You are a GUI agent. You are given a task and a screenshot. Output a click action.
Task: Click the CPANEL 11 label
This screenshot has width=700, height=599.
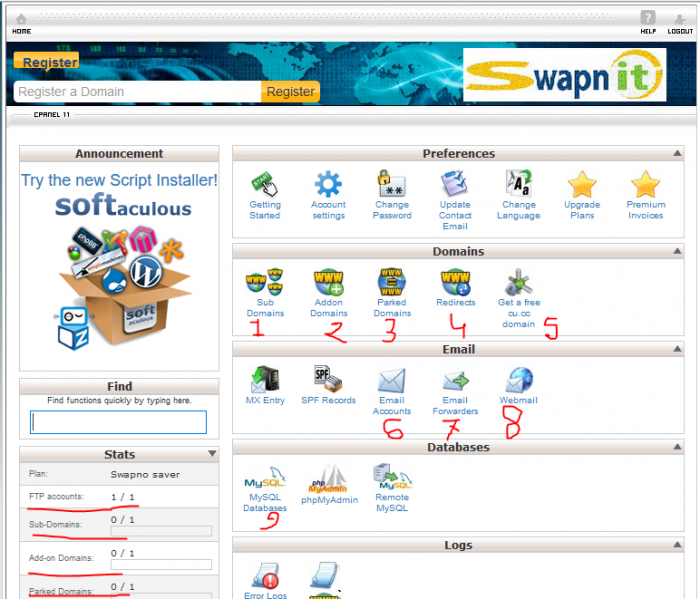tap(52, 115)
